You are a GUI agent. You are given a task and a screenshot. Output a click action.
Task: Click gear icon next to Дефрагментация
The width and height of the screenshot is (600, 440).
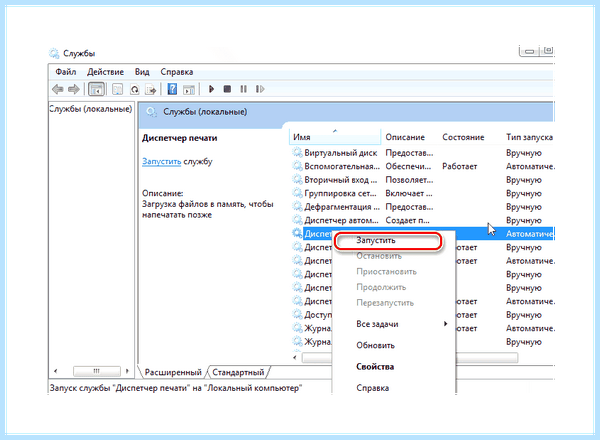tap(297, 206)
